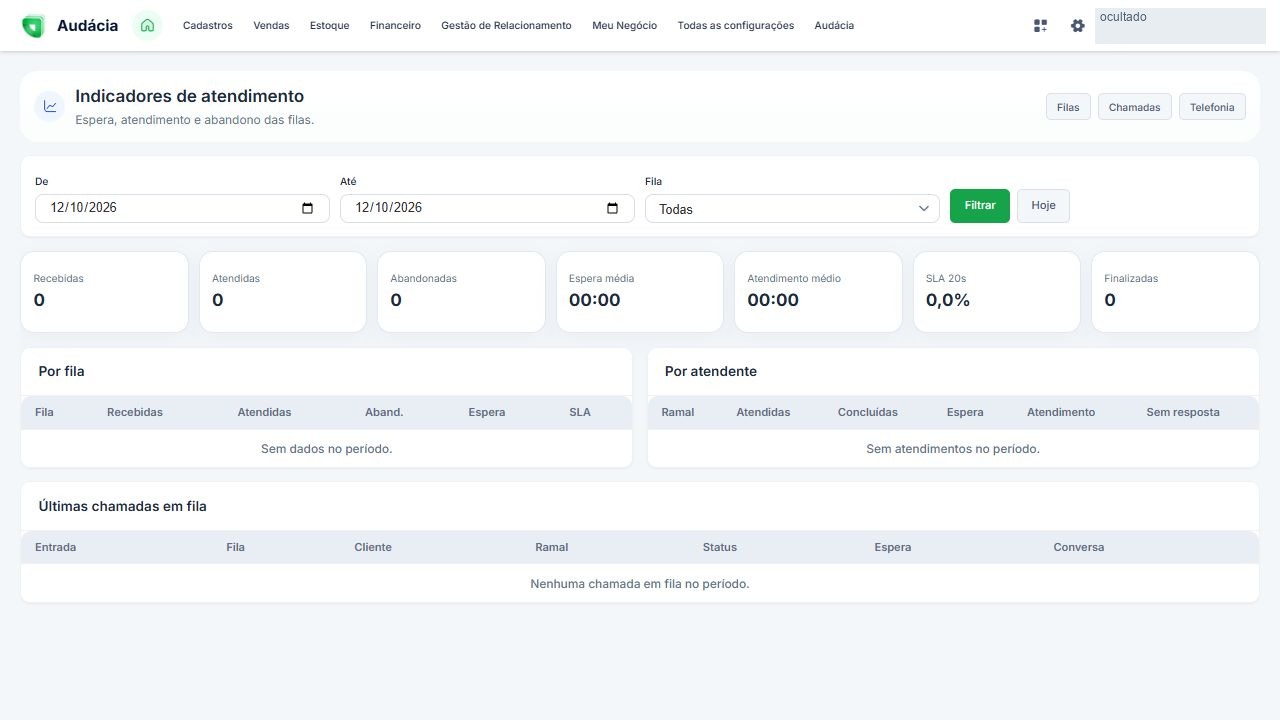Click the Concluídas column header in Por atendente
The height and width of the screenshot is (720, 1280).
tap(868, 412)
